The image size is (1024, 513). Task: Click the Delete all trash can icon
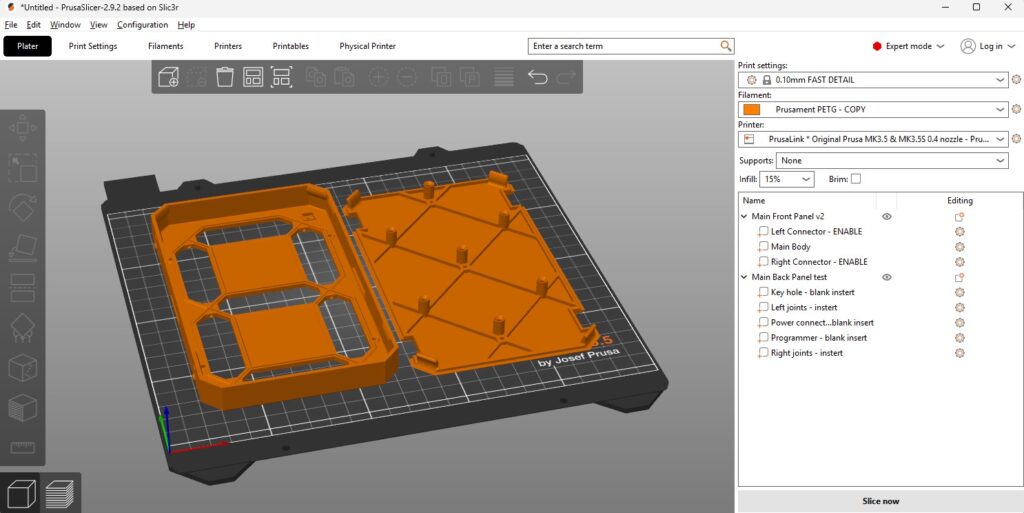pyautogui.click(x=225, y=77)
